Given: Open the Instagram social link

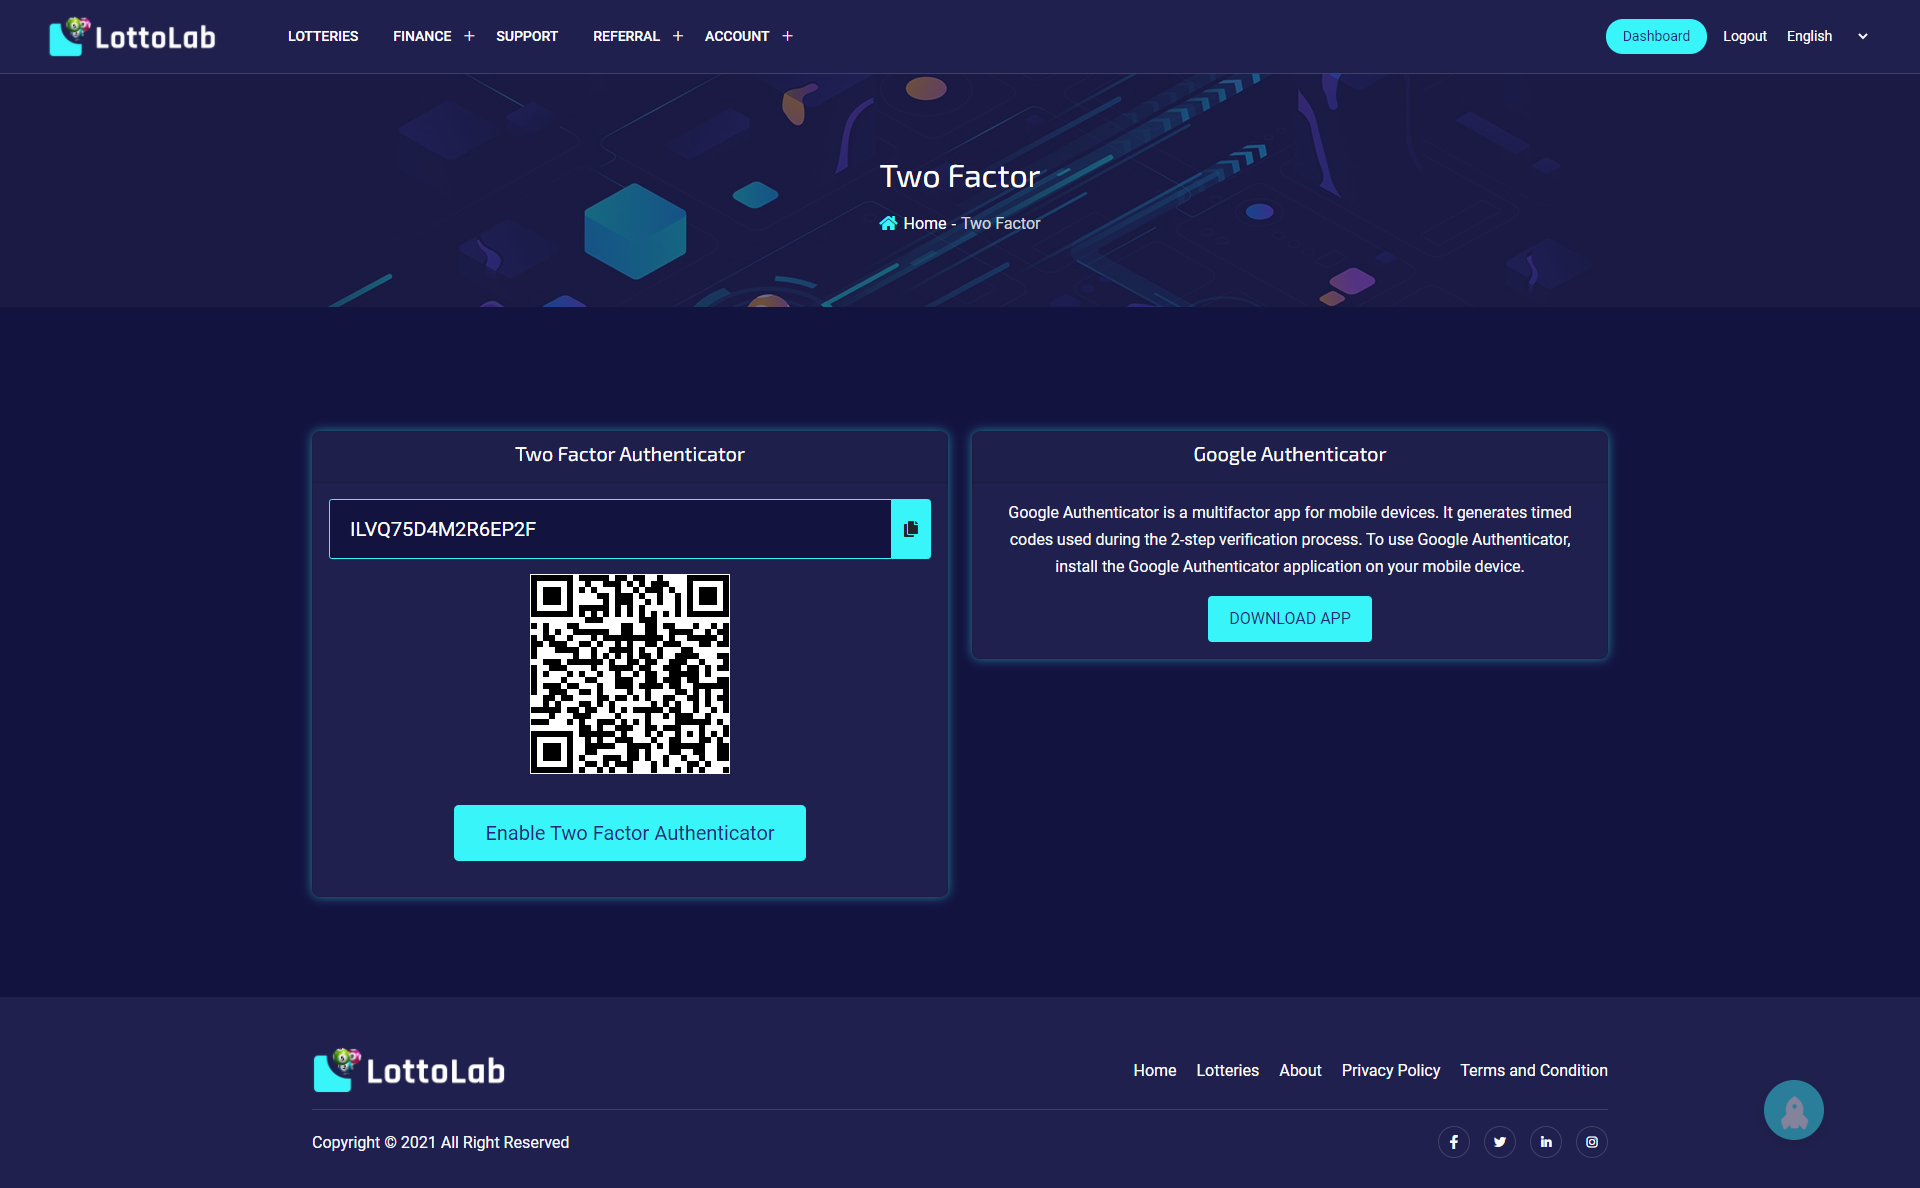Looking at the screenshot, I should click(1591, 1142).
